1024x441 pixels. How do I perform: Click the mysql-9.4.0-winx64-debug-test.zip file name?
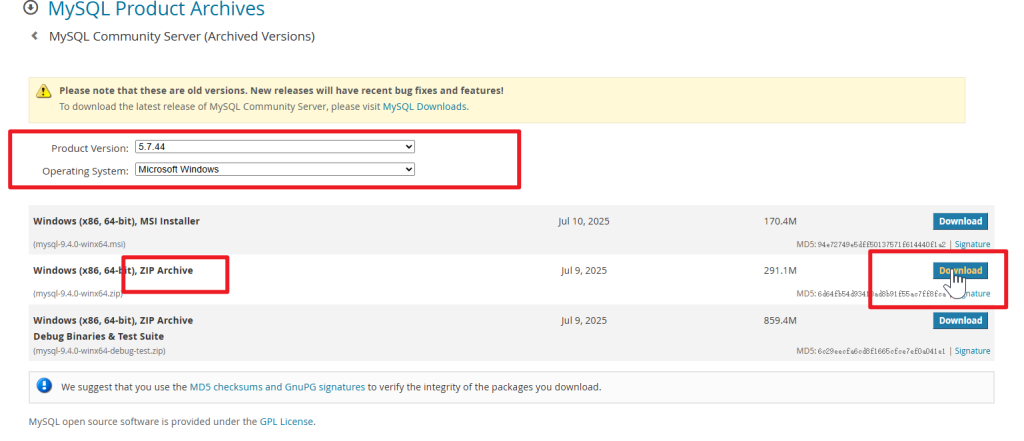99,352
